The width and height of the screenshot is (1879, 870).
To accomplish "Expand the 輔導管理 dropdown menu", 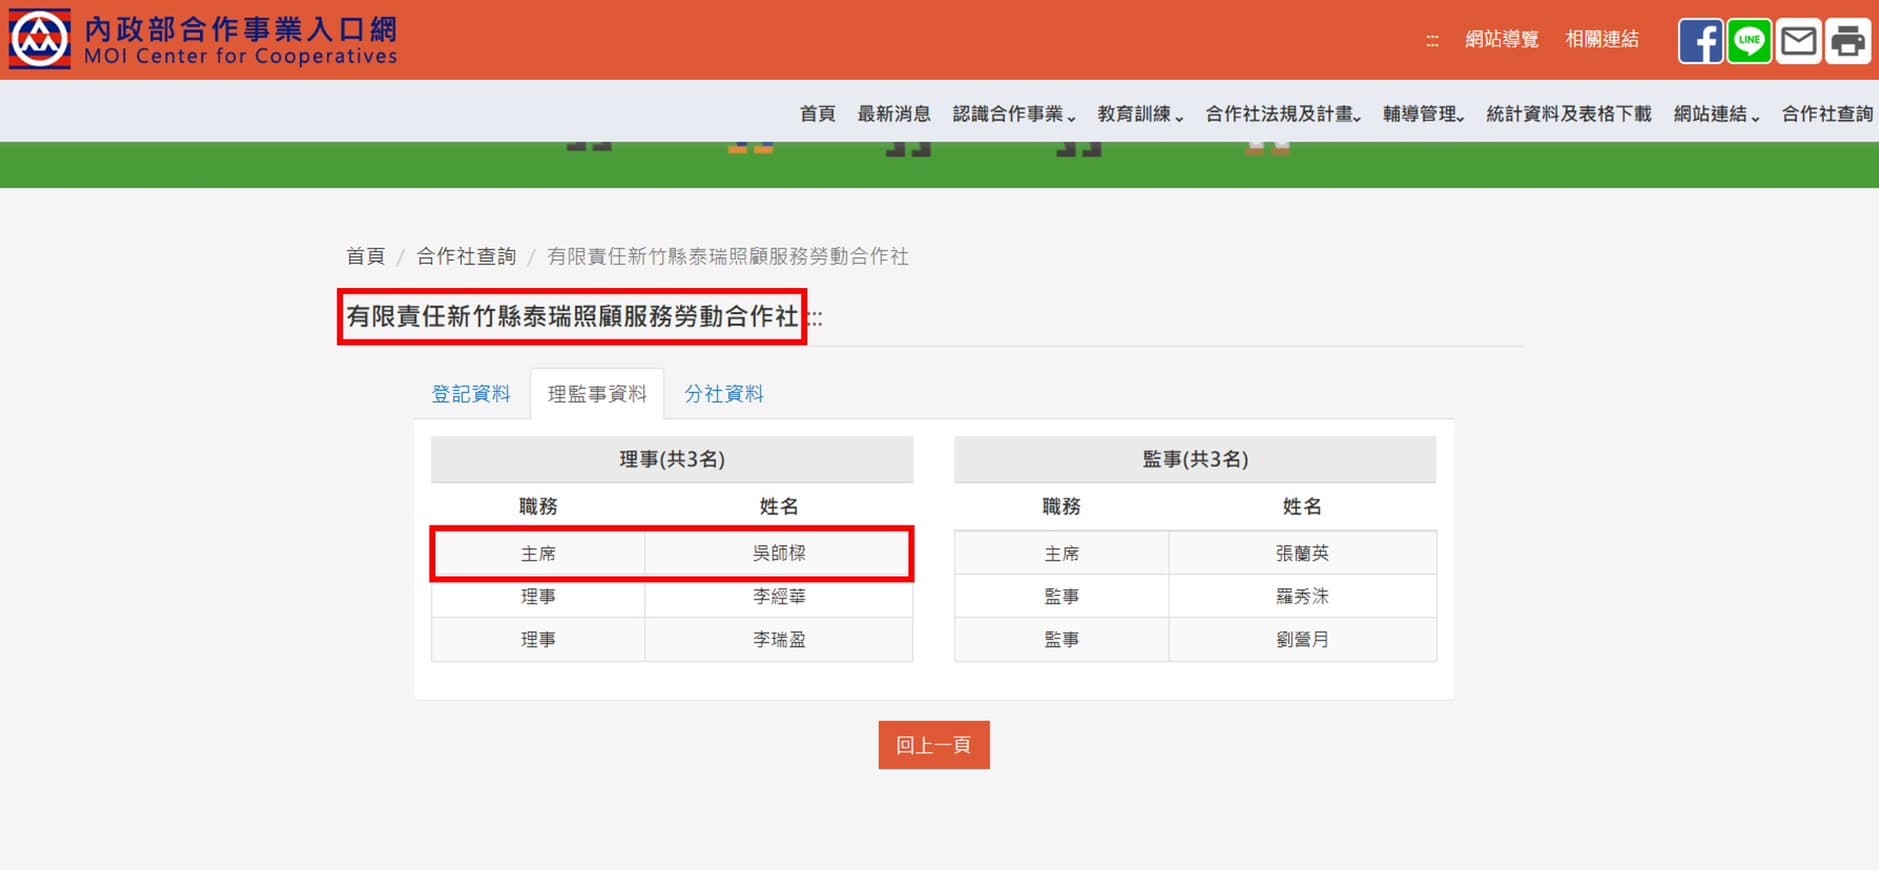I will pos(1424,114).
